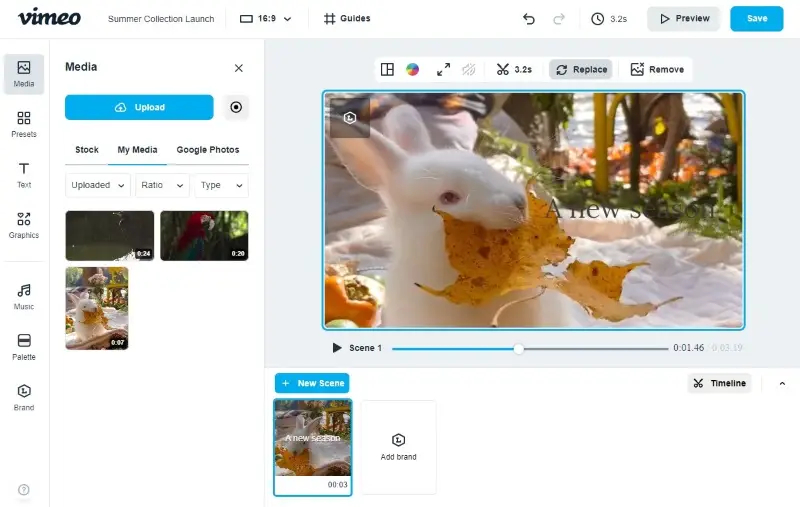Click the expand fullscreen arrows icon
This screenshot has width=800, height=507.
coord(443,69)
